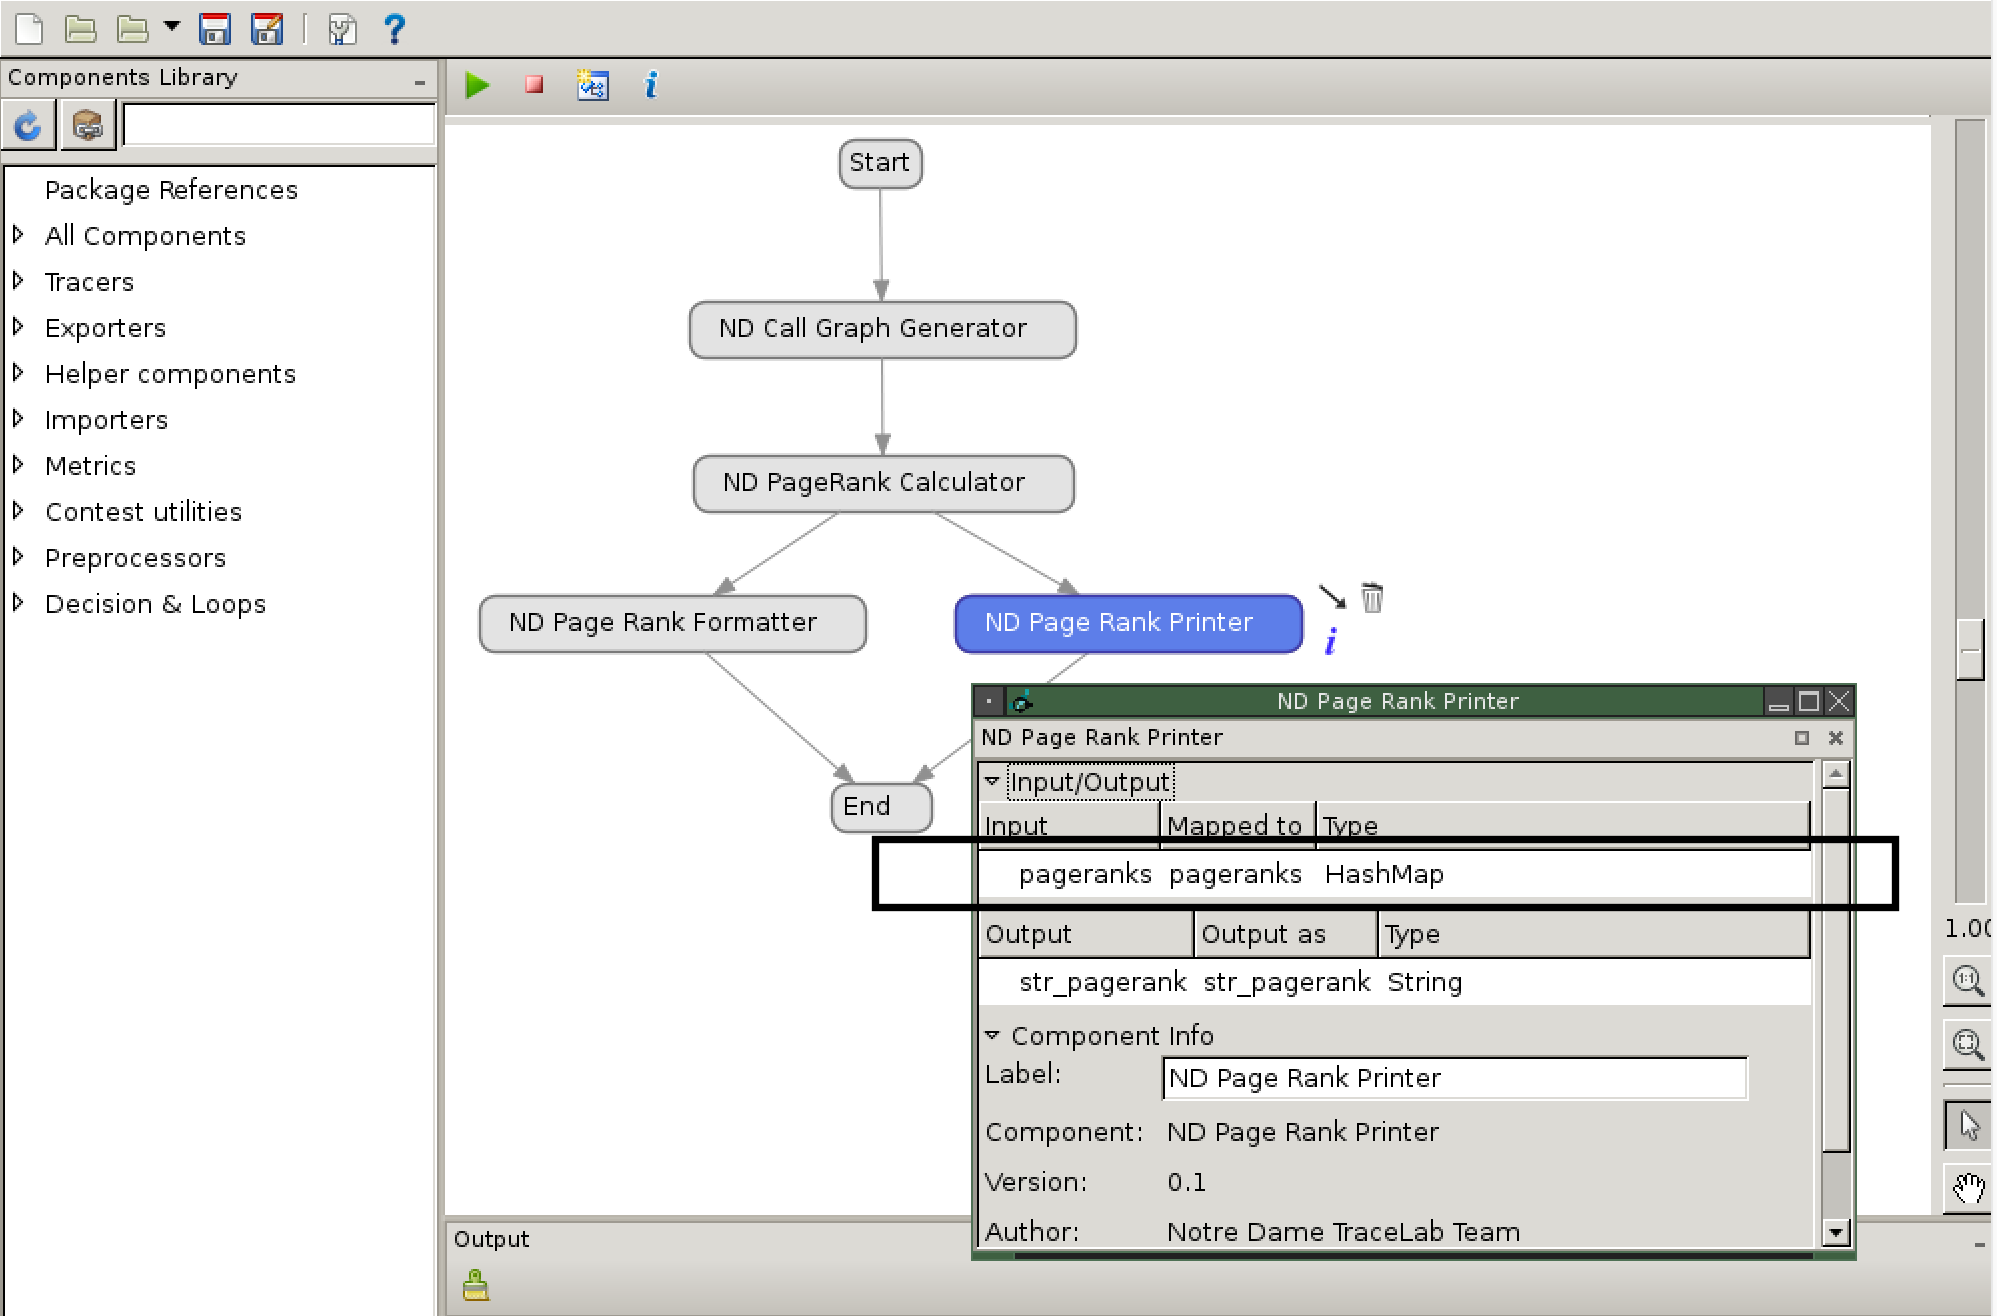This screenshot has width=1997, height=1316.
Task: Expand the Exporters category
Action: (19, 327)
